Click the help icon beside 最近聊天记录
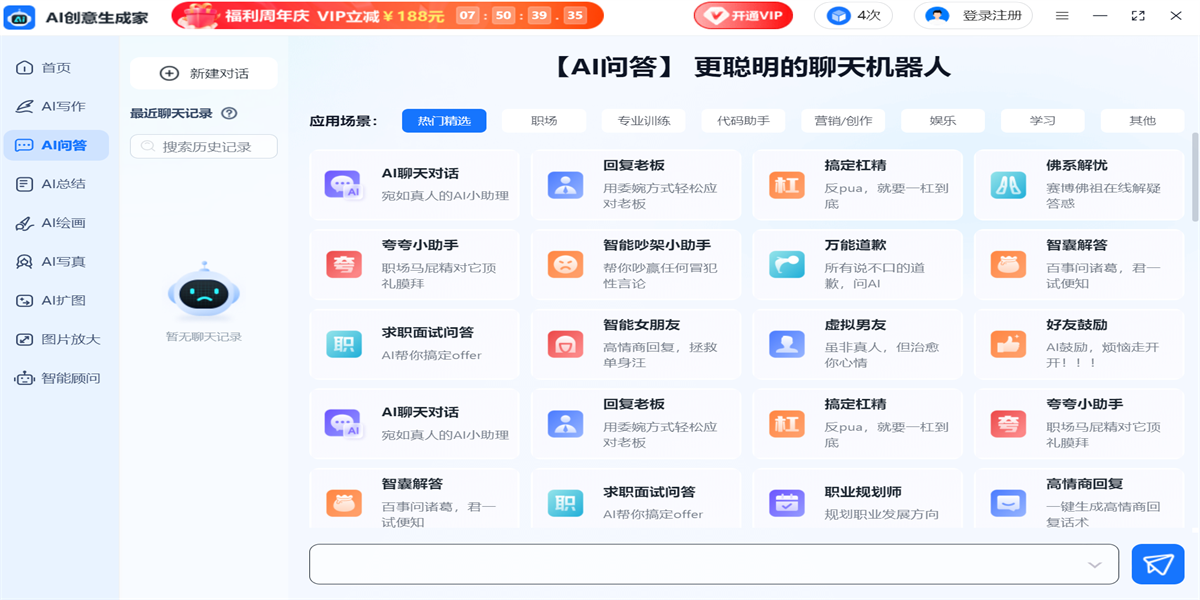 [229, 114]
